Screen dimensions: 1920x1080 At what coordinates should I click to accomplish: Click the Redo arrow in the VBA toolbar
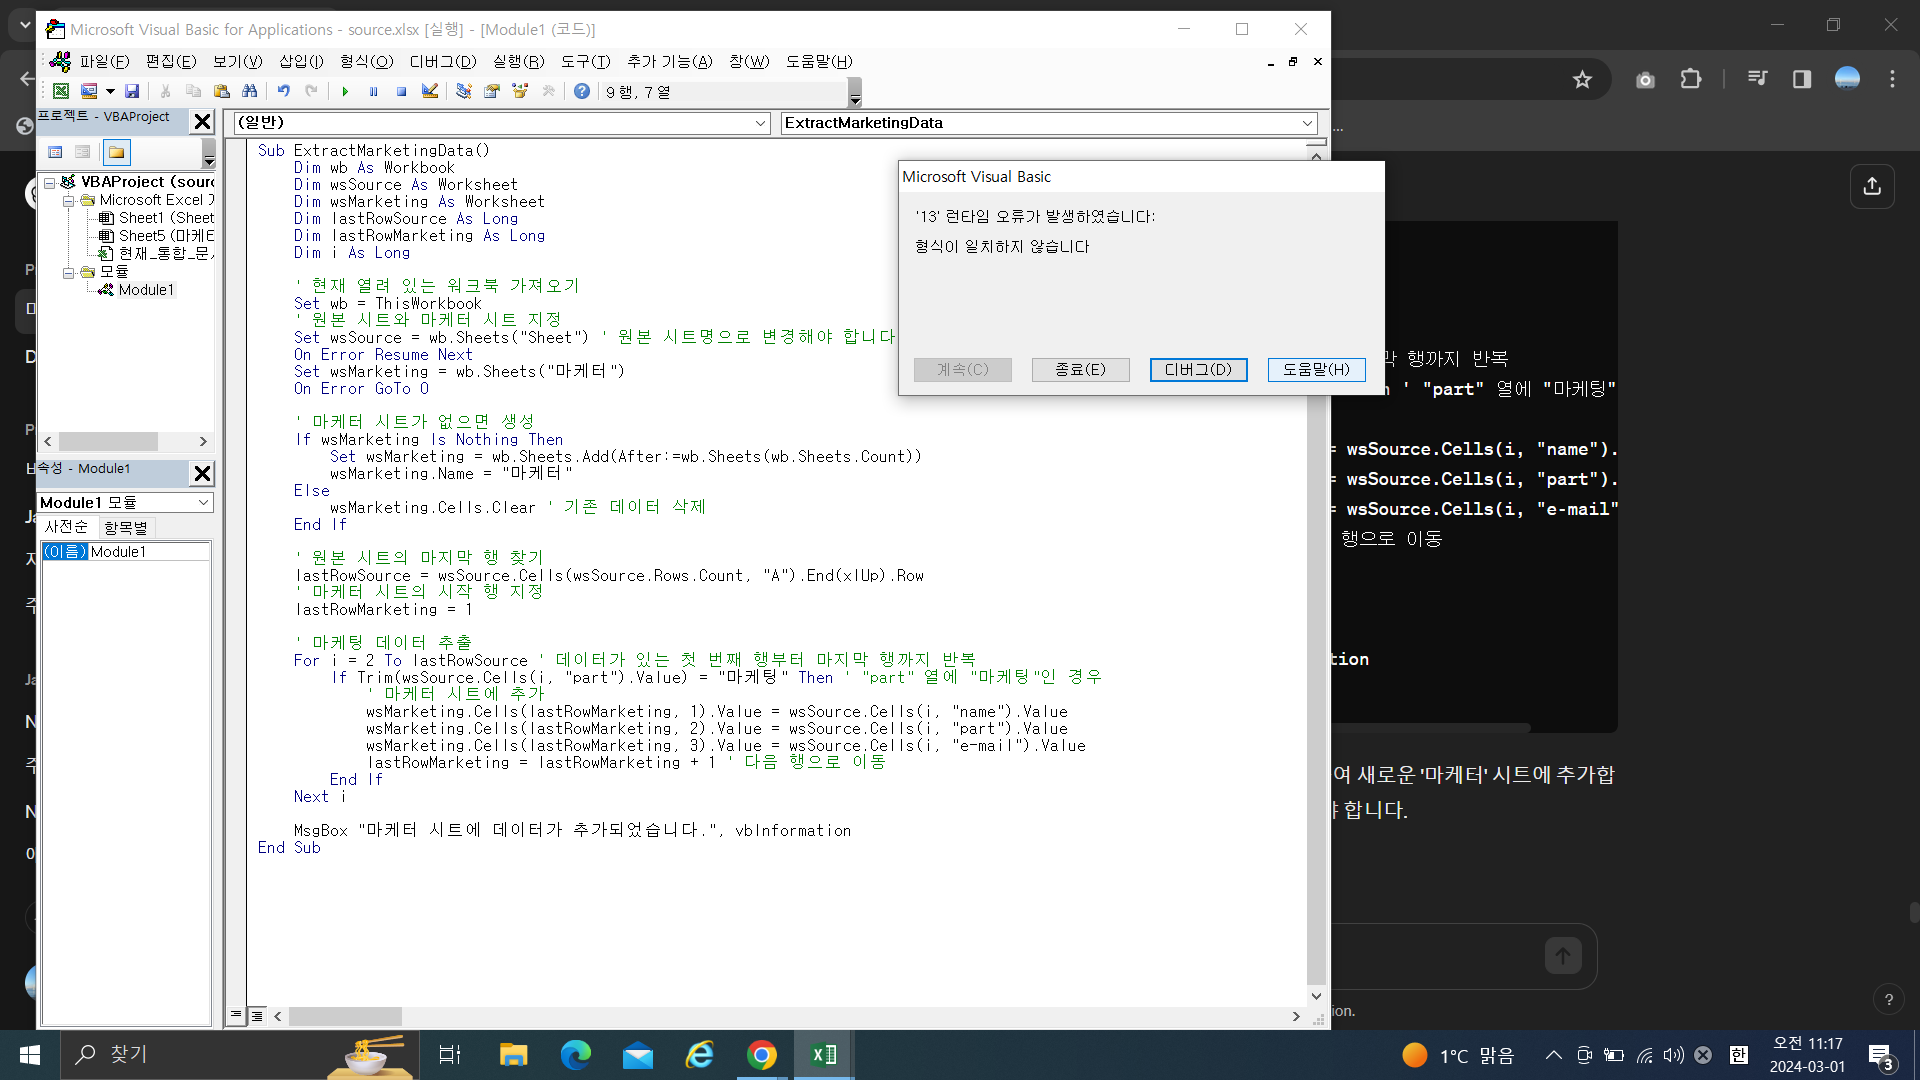(312, 91)
